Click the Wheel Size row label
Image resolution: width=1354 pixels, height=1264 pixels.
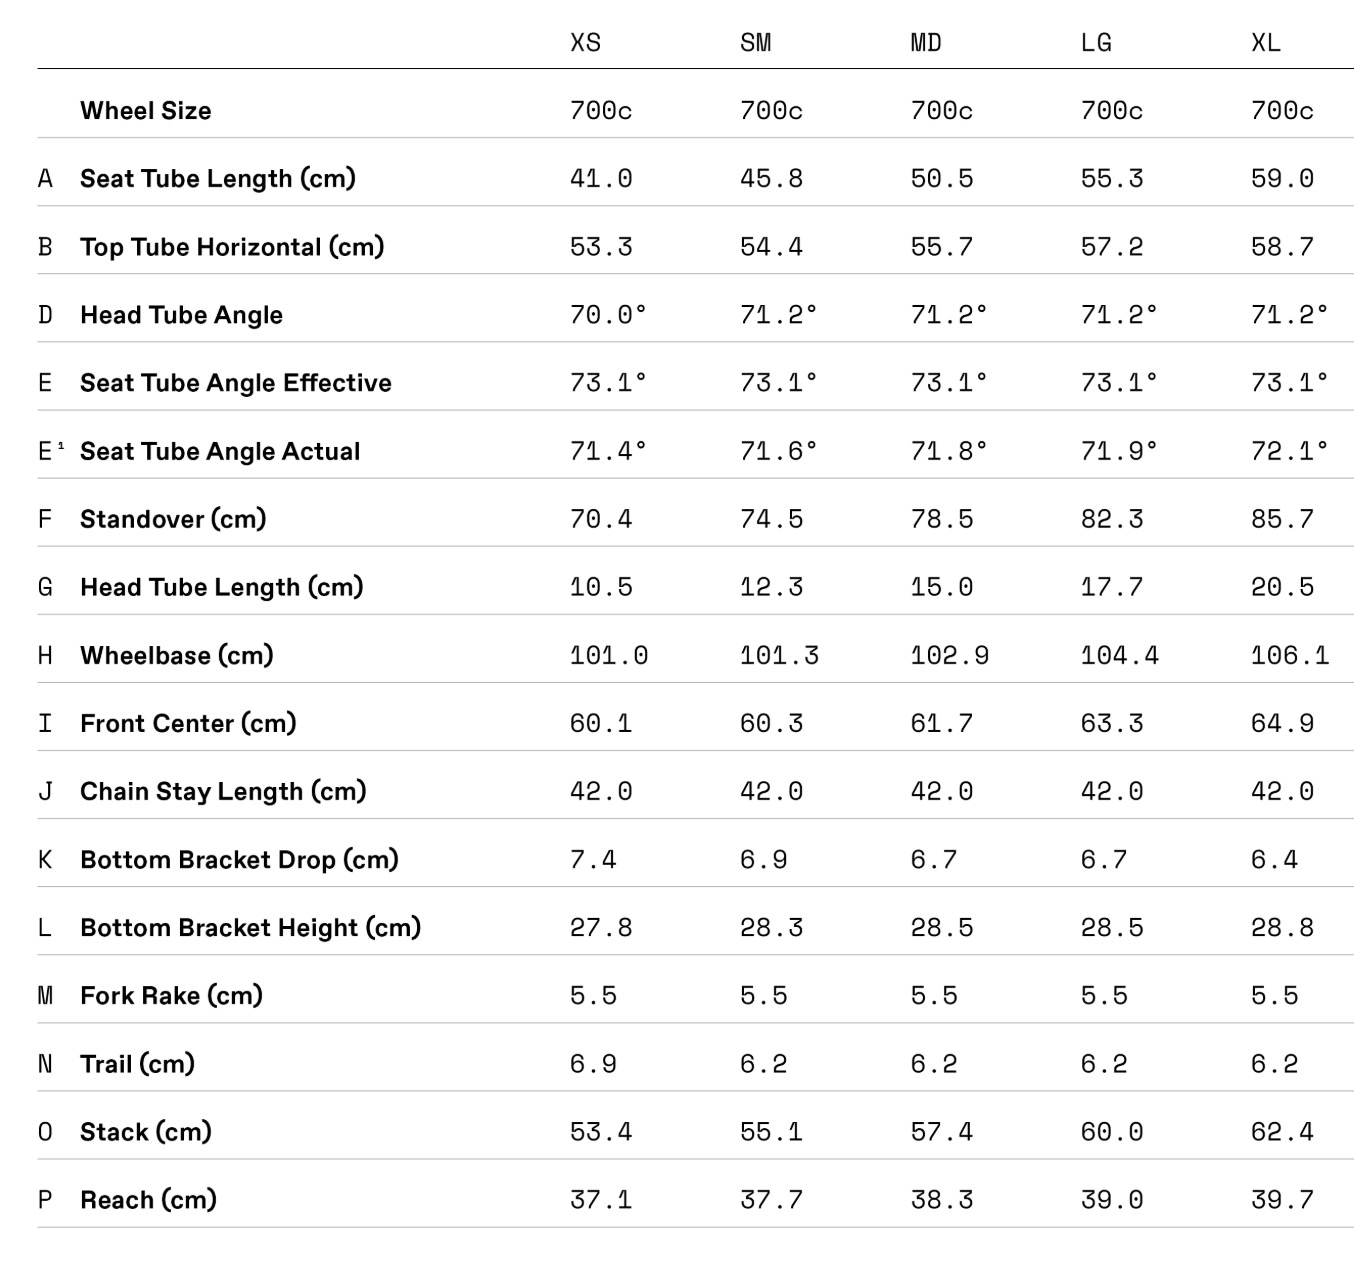pos(146,111)
